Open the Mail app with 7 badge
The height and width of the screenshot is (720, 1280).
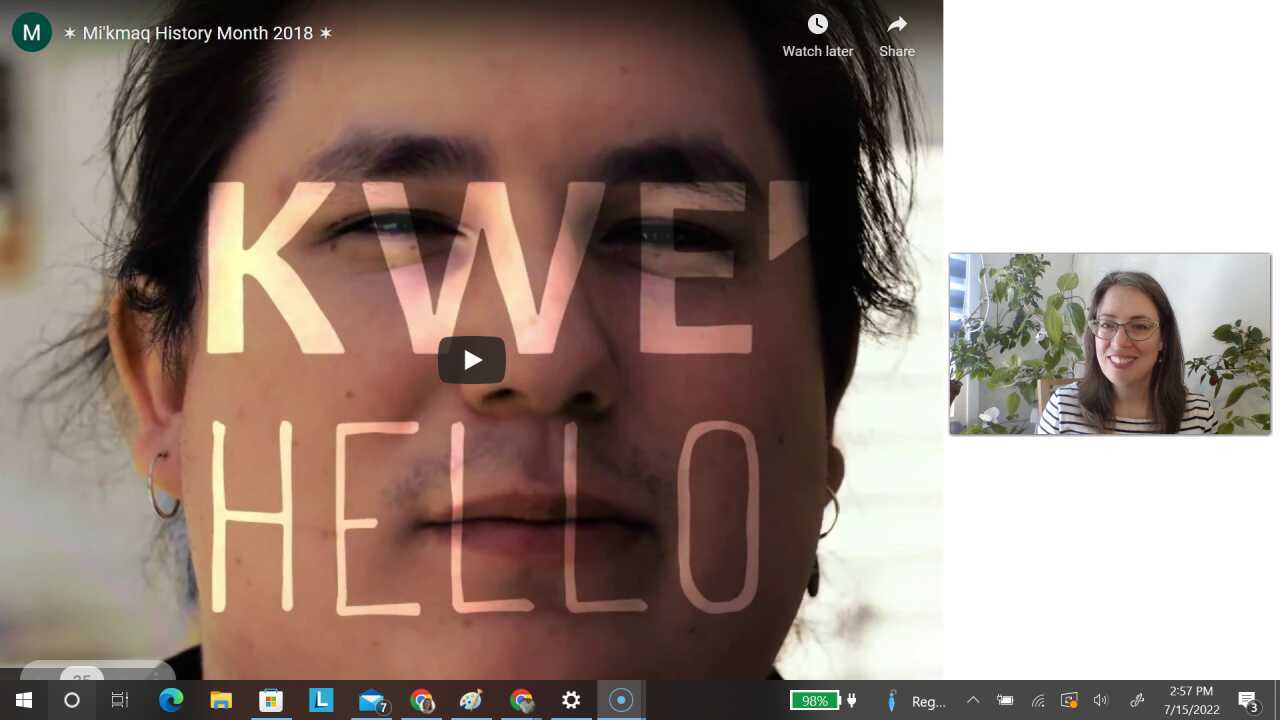point(372,700)
